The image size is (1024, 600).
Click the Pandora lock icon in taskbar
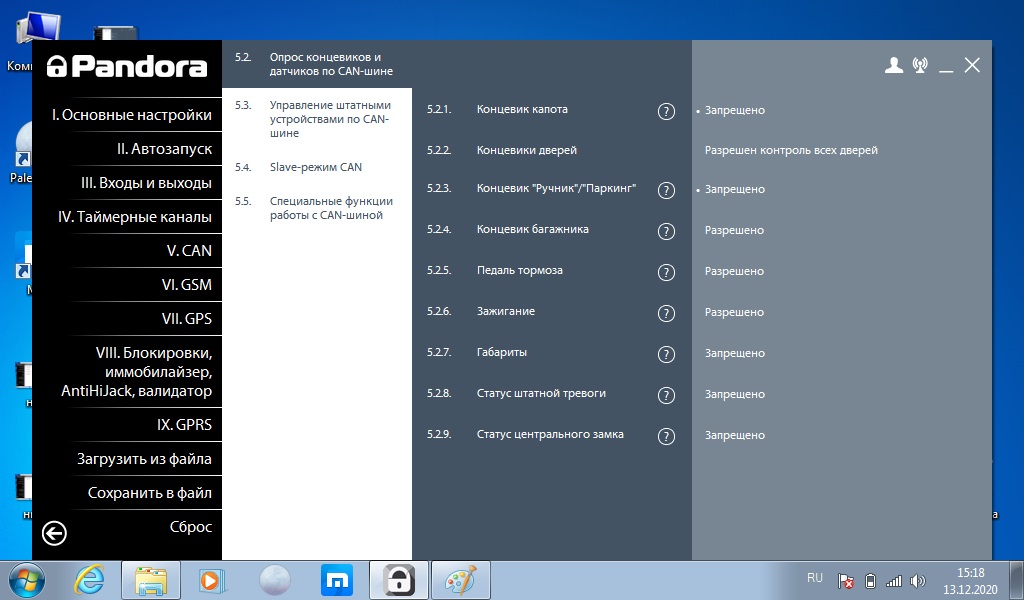click(399, 579)
